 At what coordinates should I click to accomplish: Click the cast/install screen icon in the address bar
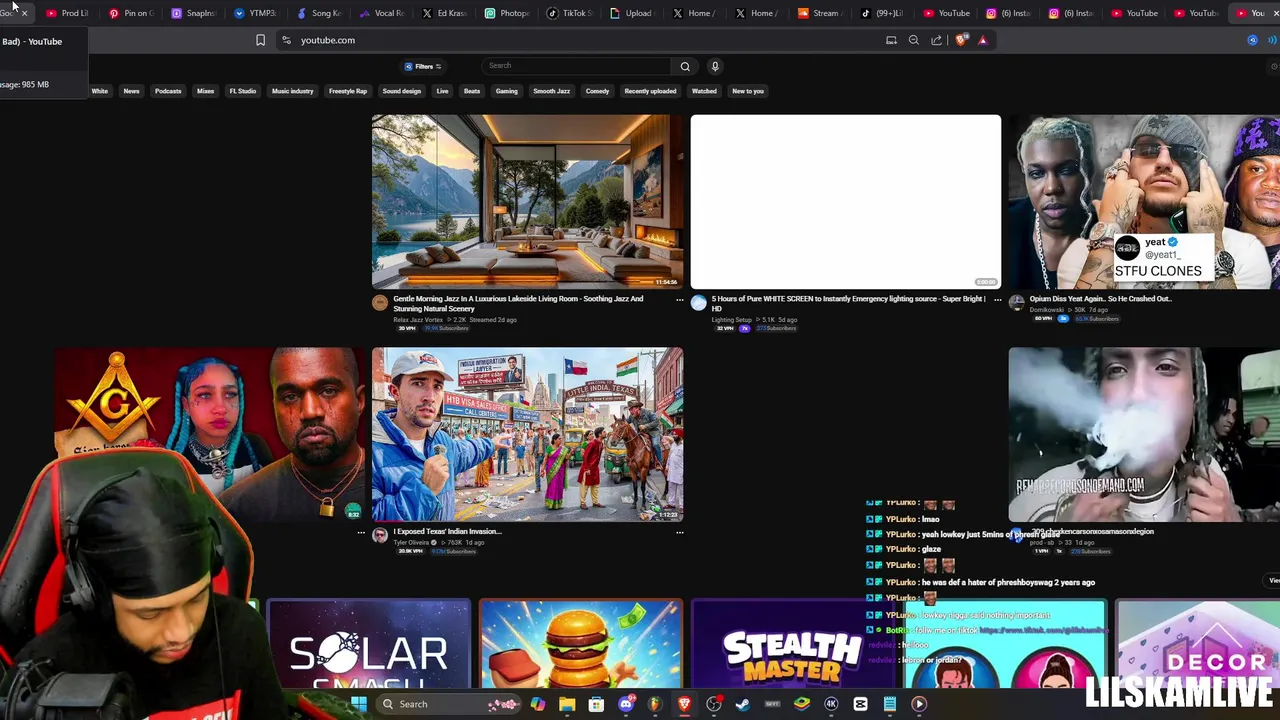tap(891, 40)
